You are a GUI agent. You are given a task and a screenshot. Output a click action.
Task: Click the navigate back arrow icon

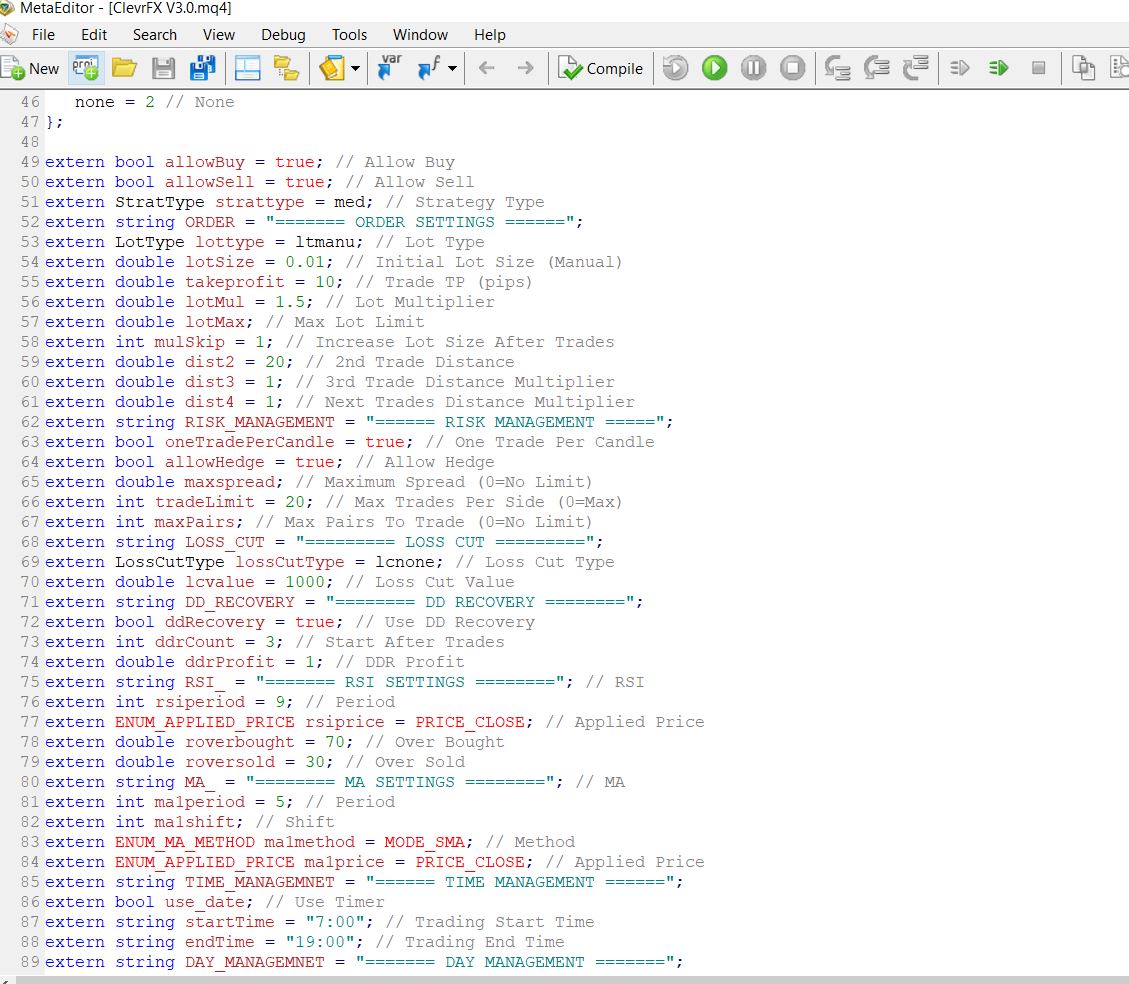(x=486, y=68)
